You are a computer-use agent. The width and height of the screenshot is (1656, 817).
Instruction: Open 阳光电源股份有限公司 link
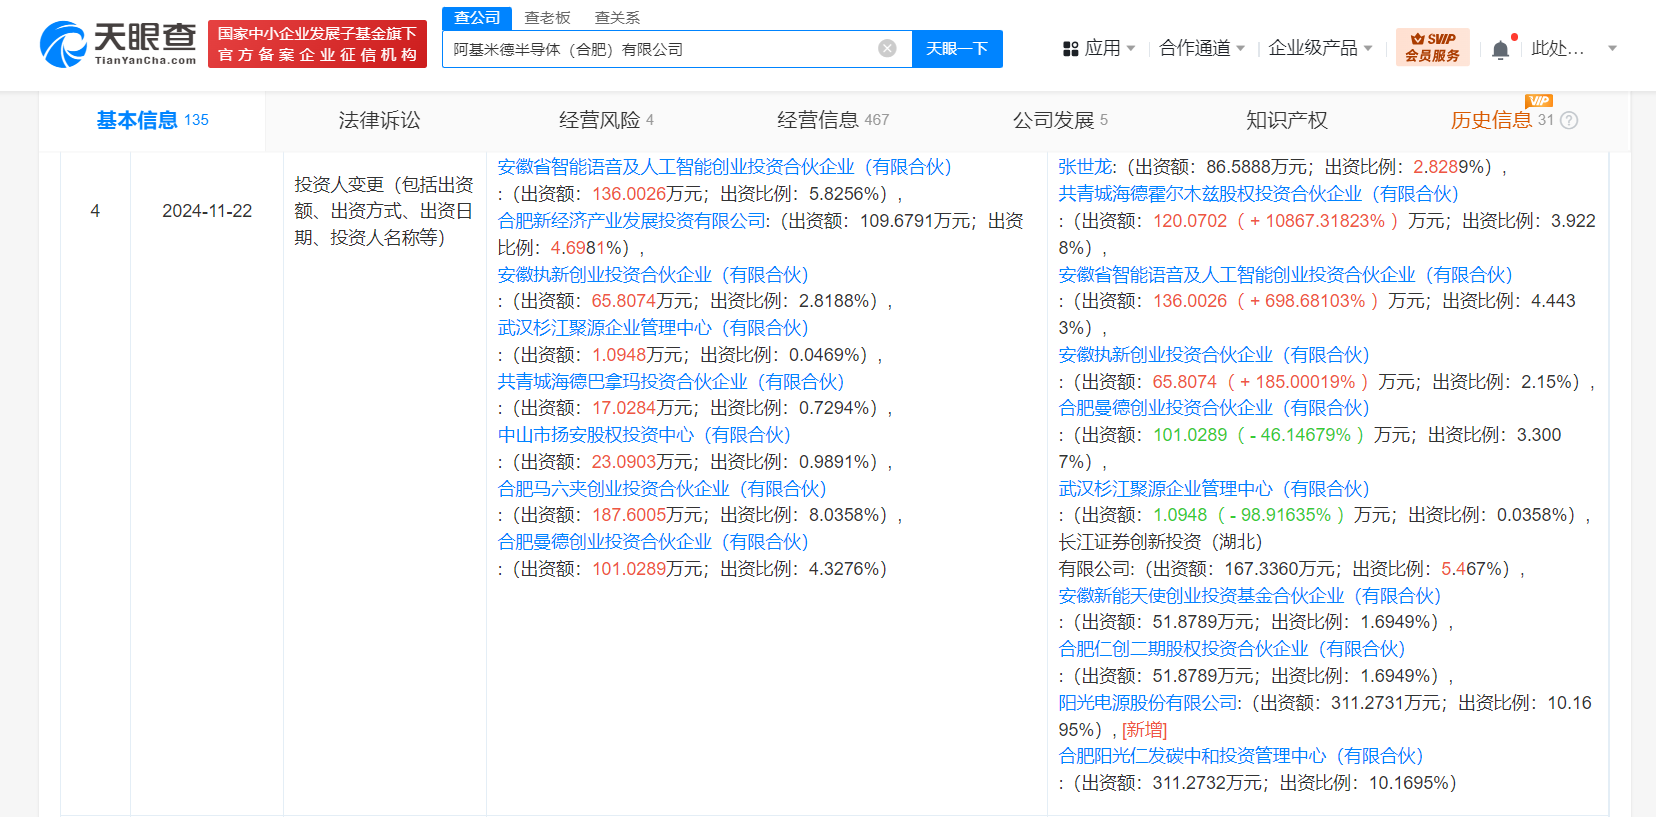(1148, 703)
